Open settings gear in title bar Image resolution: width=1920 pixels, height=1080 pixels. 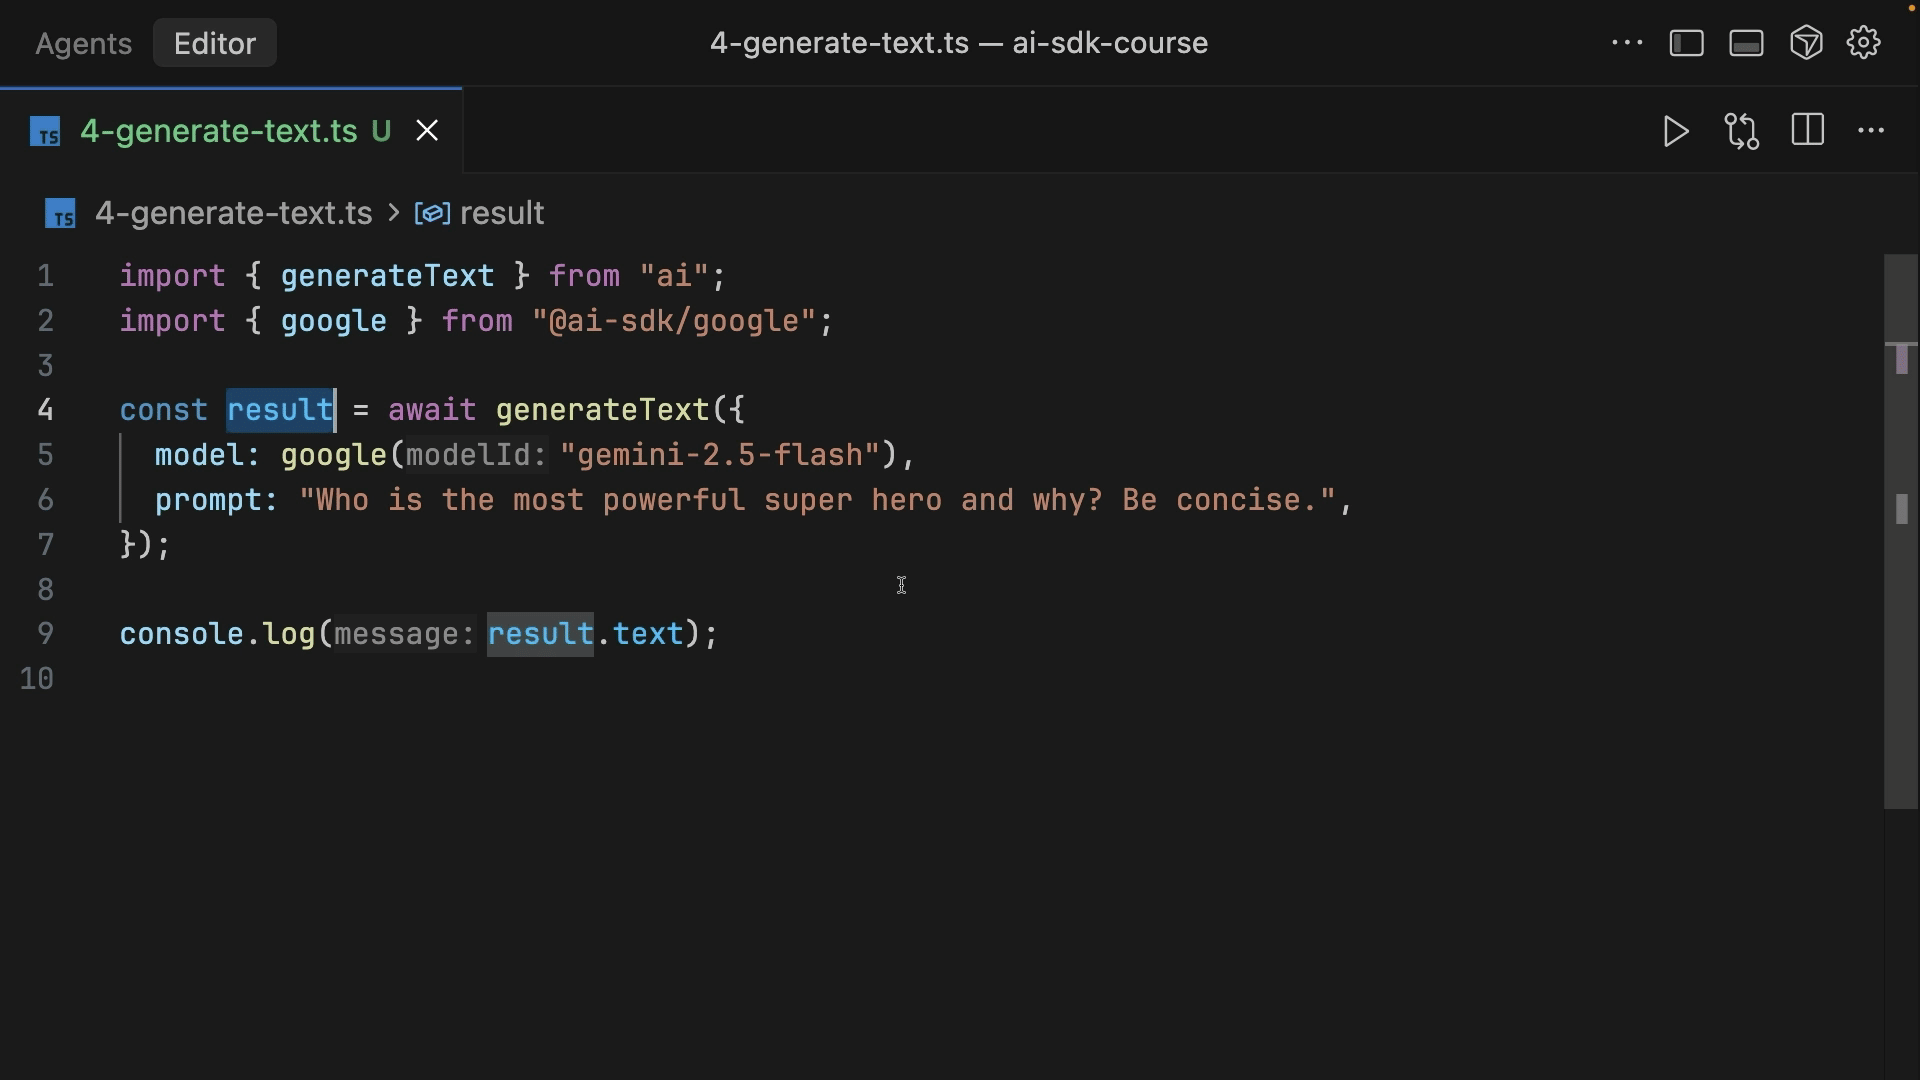(1864, 43)
